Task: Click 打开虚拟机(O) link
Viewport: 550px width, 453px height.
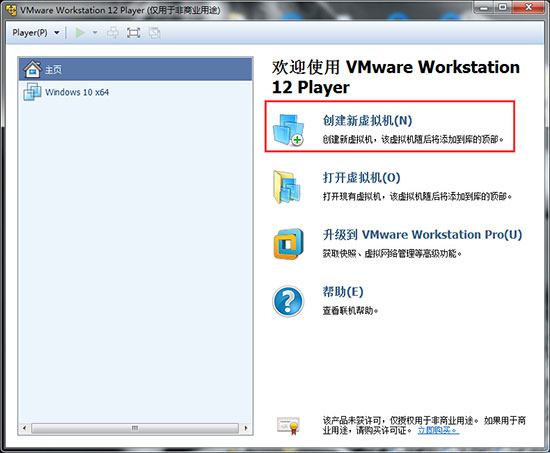Action: [x=361, y=177]
